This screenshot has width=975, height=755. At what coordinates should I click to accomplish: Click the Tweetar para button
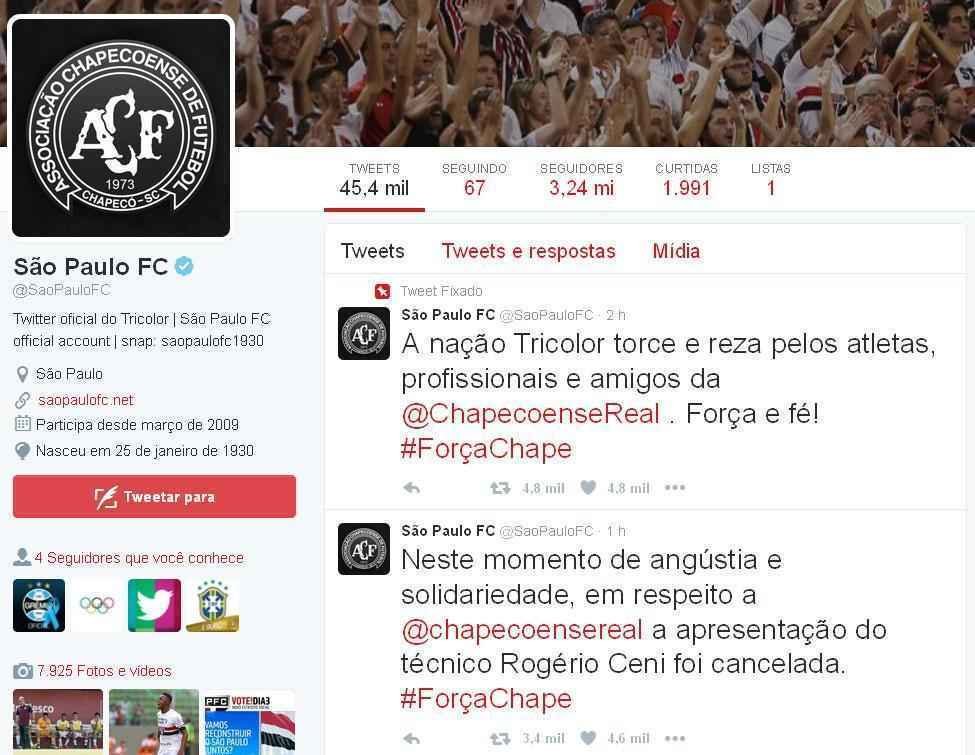click(x=154, y=496)
